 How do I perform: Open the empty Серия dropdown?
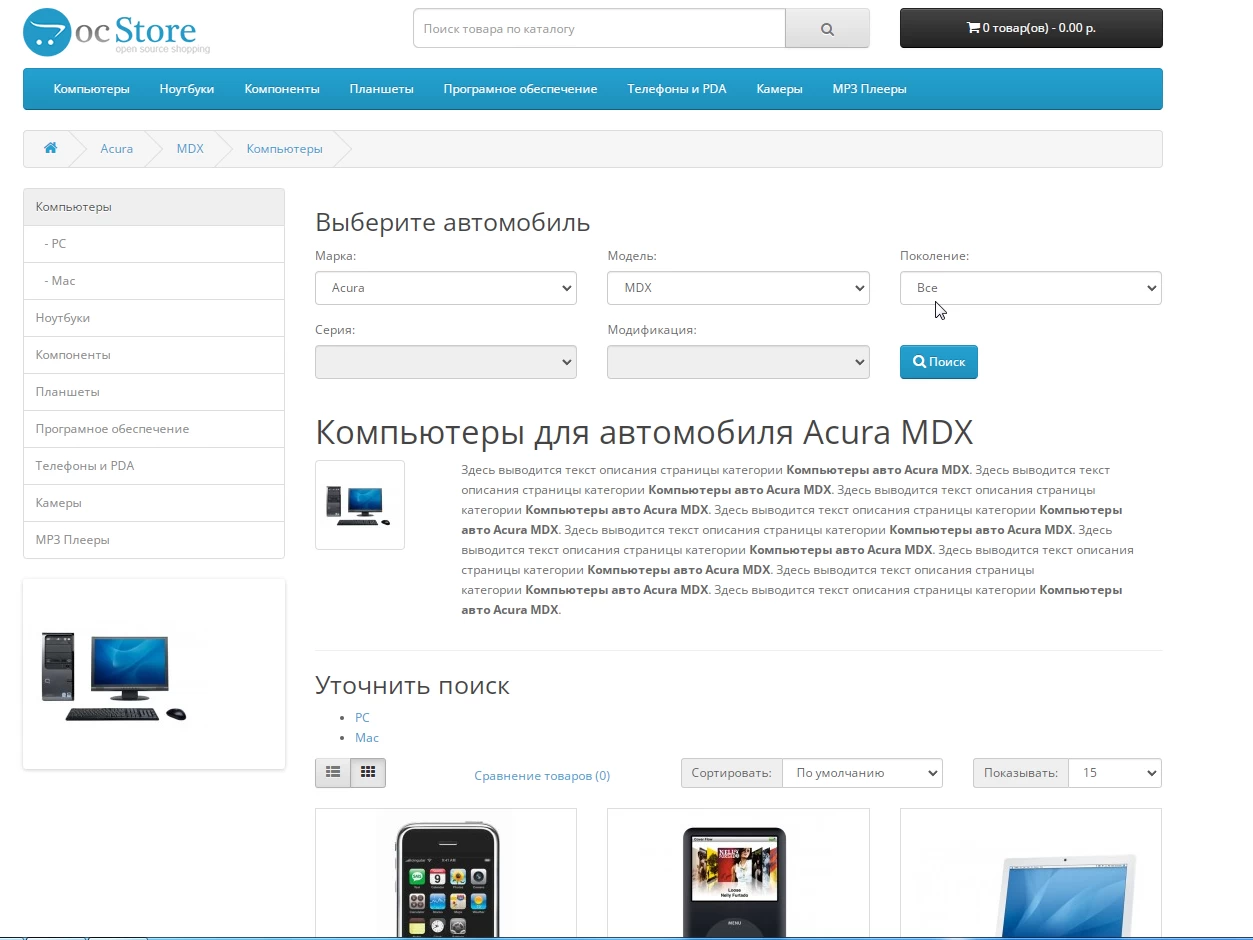pos(446,362)
